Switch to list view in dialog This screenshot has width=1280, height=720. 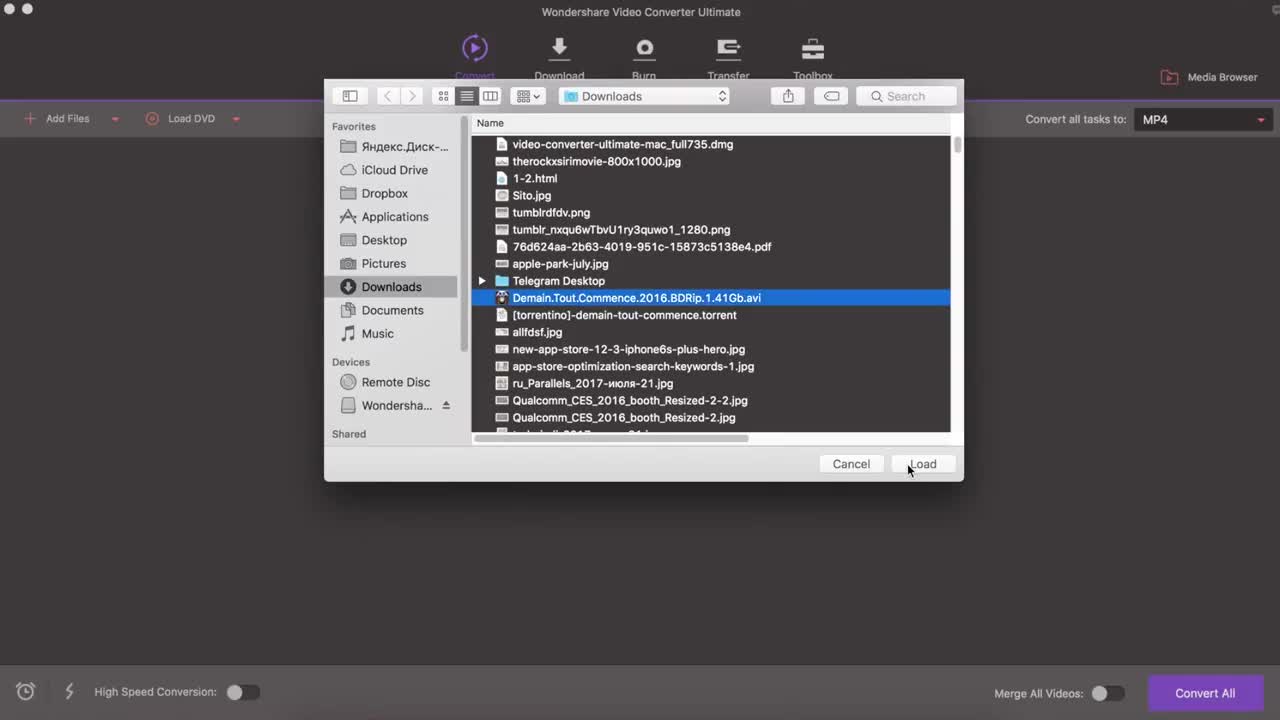[466, 96]
